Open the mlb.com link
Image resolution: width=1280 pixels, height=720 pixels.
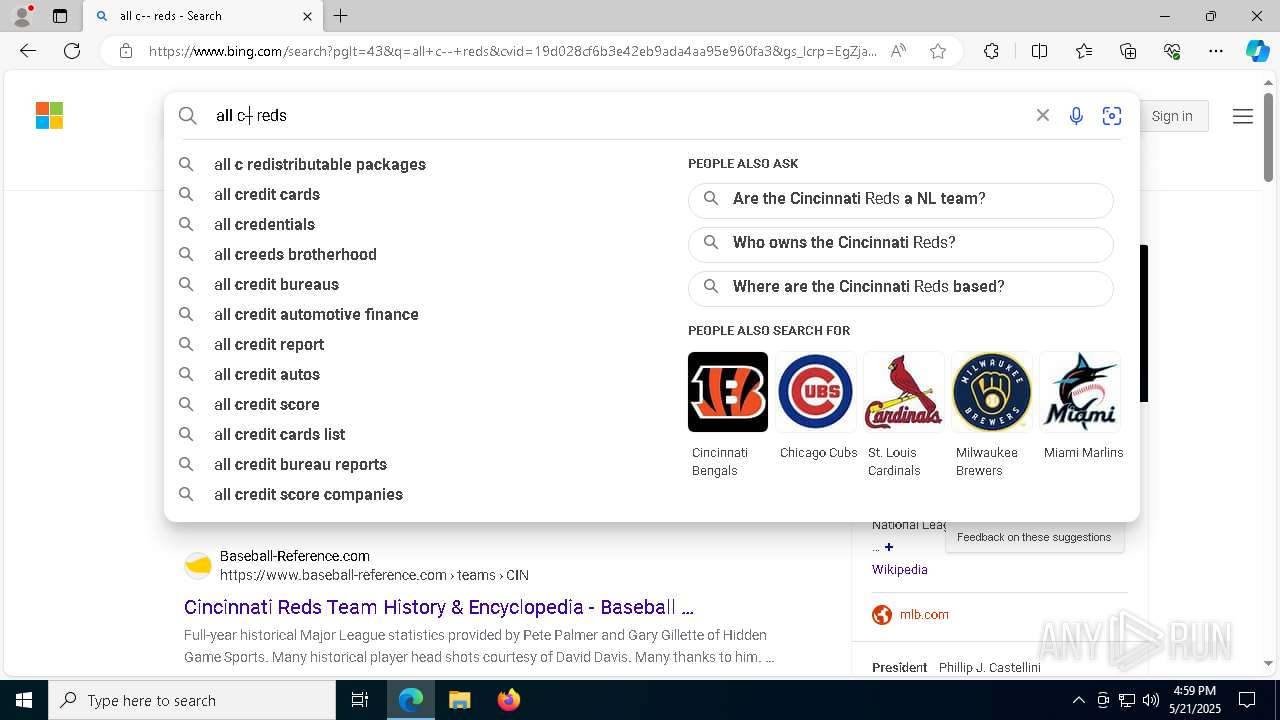[x=924, y=615]
